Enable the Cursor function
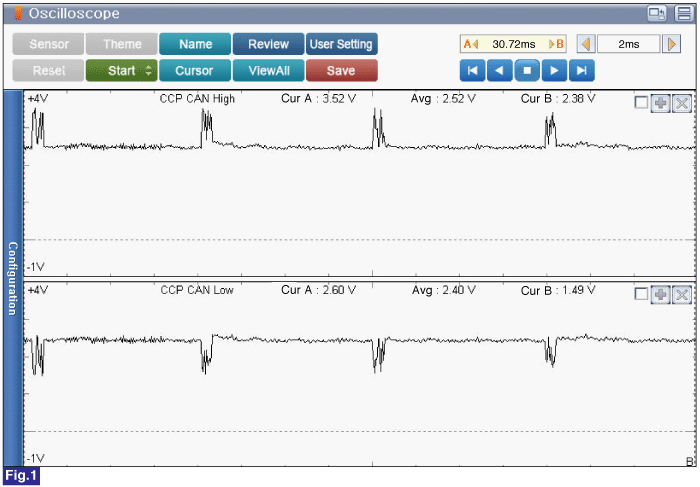 (x=195, y=71)
